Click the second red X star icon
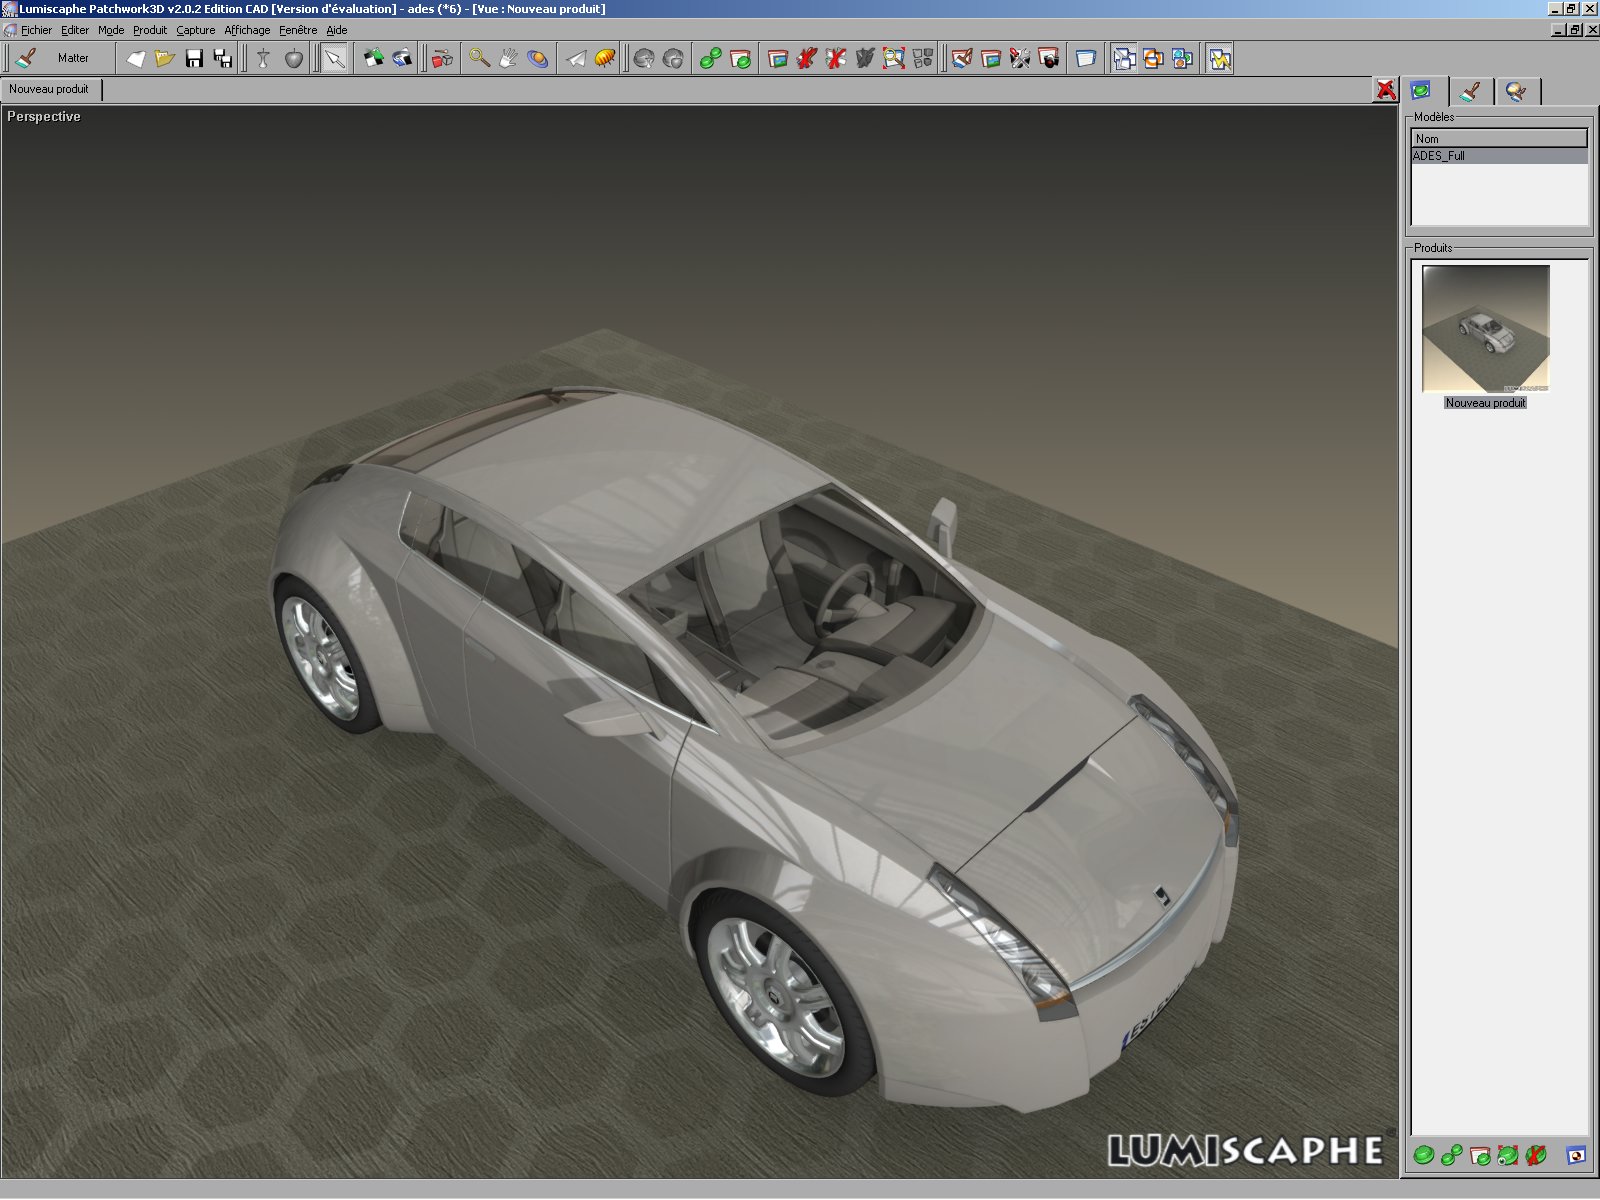 pyautogui.click(x=836, y=58)
